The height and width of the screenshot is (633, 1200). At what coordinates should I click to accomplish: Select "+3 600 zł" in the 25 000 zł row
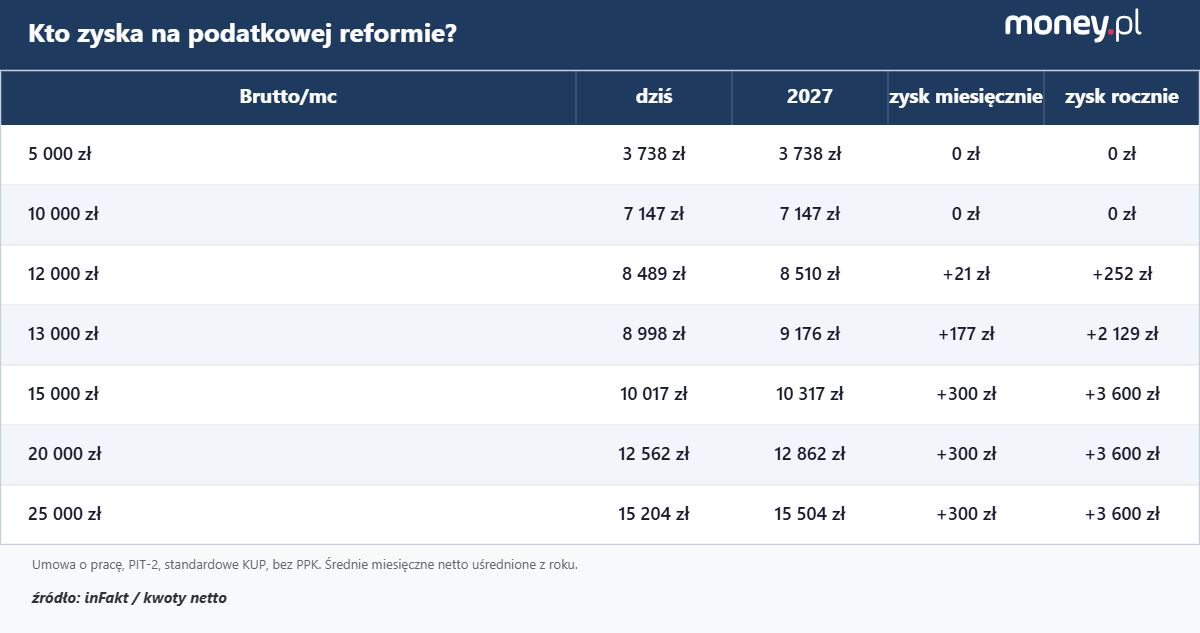[x=1122, y=514]
